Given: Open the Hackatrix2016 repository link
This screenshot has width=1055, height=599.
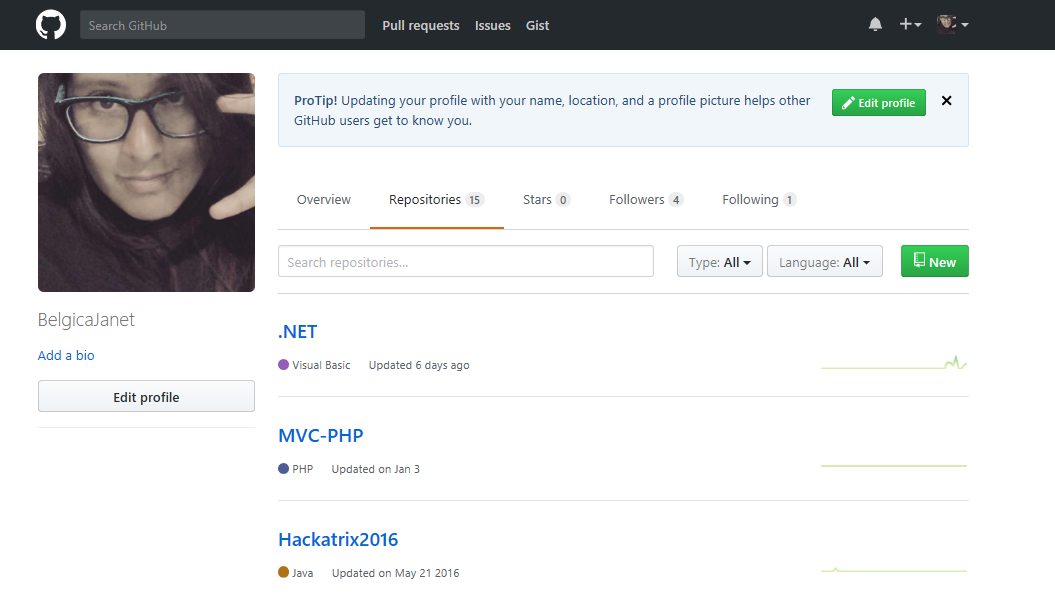Looking at the screenshot, I should point(337,540).
